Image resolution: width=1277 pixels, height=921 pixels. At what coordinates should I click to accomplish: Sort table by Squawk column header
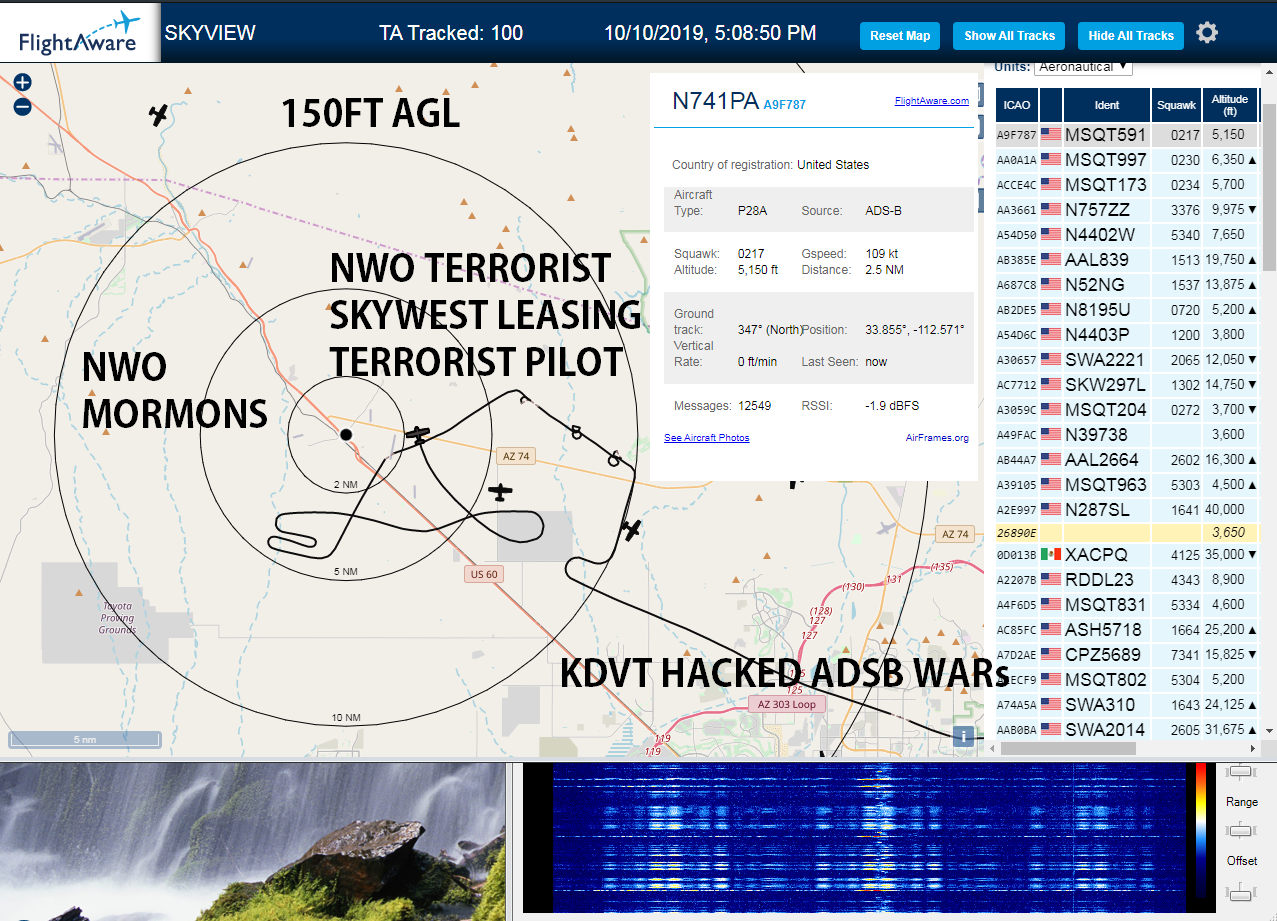click(1176, 104)
